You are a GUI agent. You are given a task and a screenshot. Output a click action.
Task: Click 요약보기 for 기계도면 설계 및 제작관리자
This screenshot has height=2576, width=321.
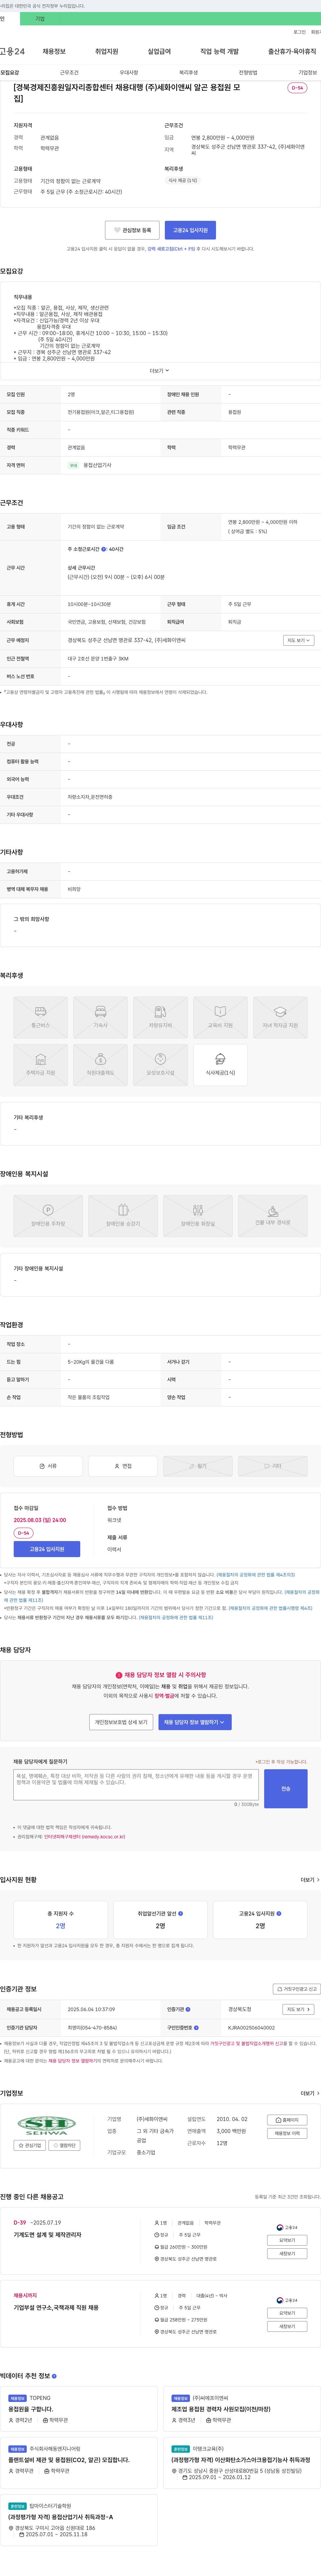pos(287,2240)
